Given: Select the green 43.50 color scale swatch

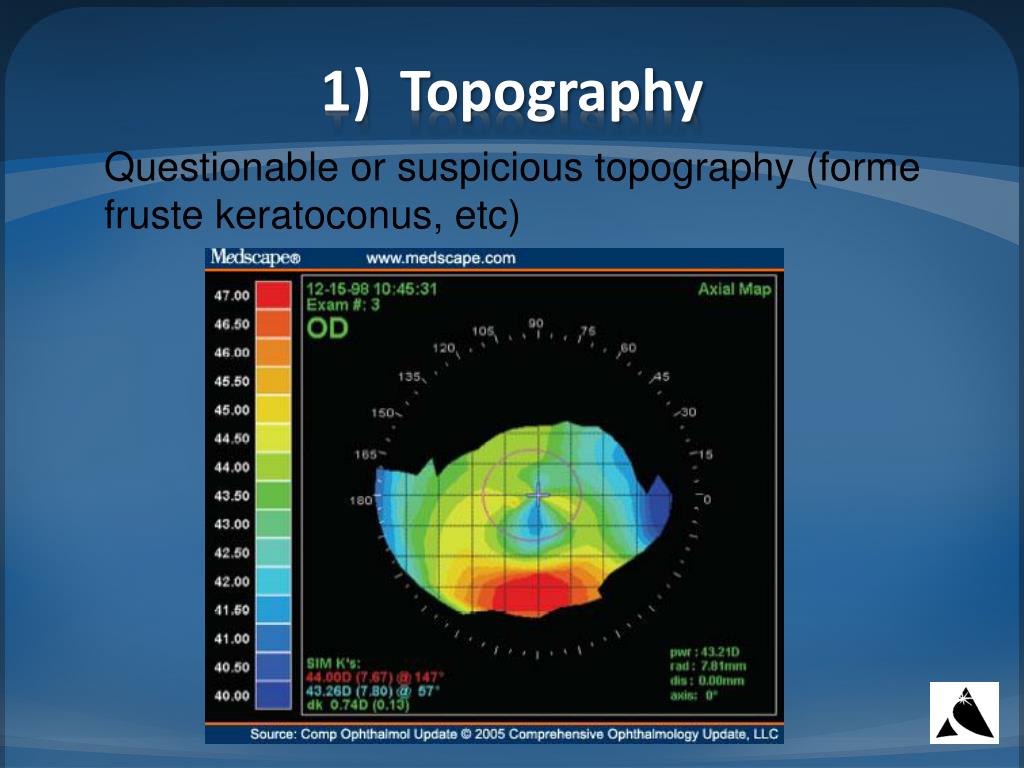Looking at the screenshot, I should [273, 496].
